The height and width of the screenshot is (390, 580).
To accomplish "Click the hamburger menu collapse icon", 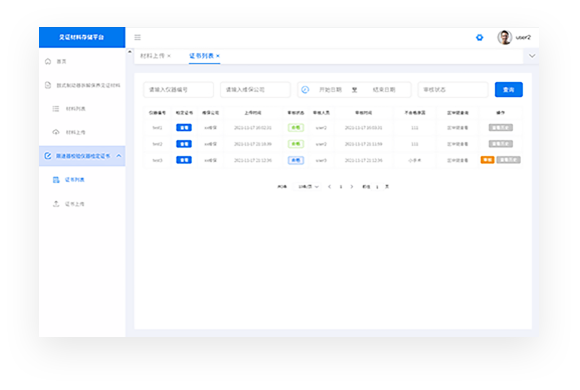I will click(137, 37).
